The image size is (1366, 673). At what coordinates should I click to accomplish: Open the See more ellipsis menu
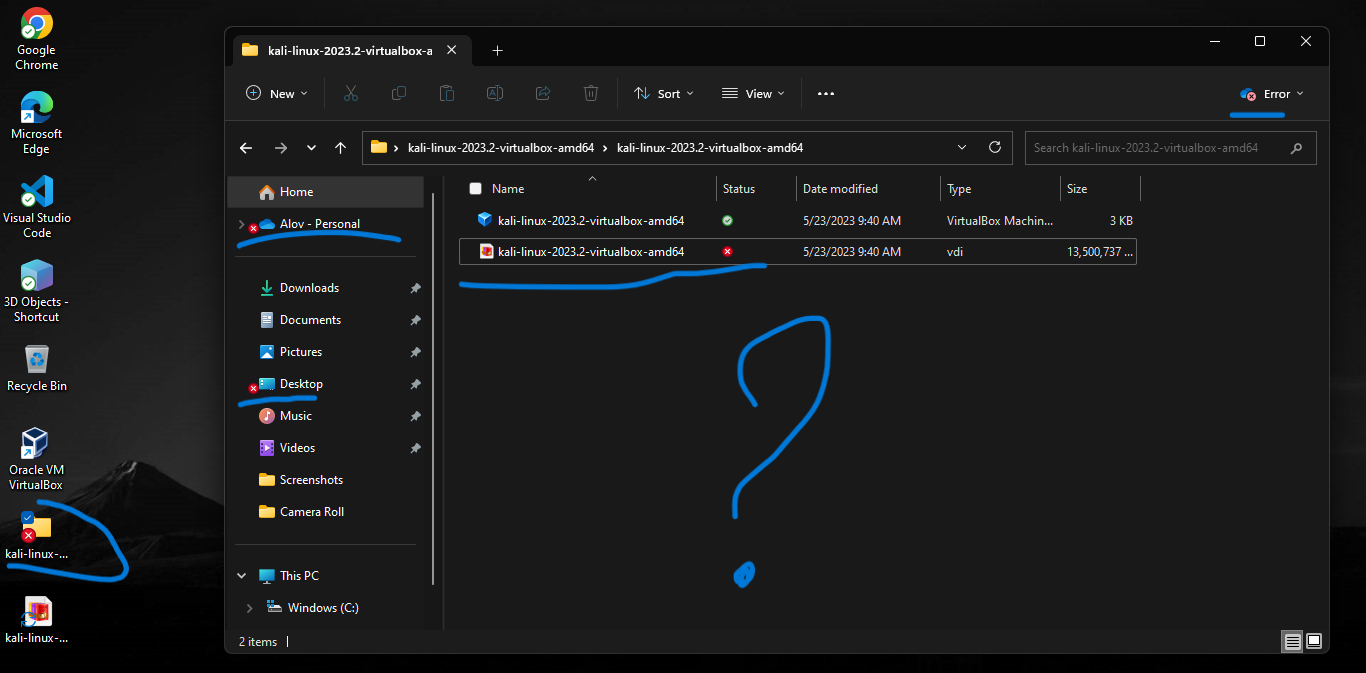tap(825, 93)
